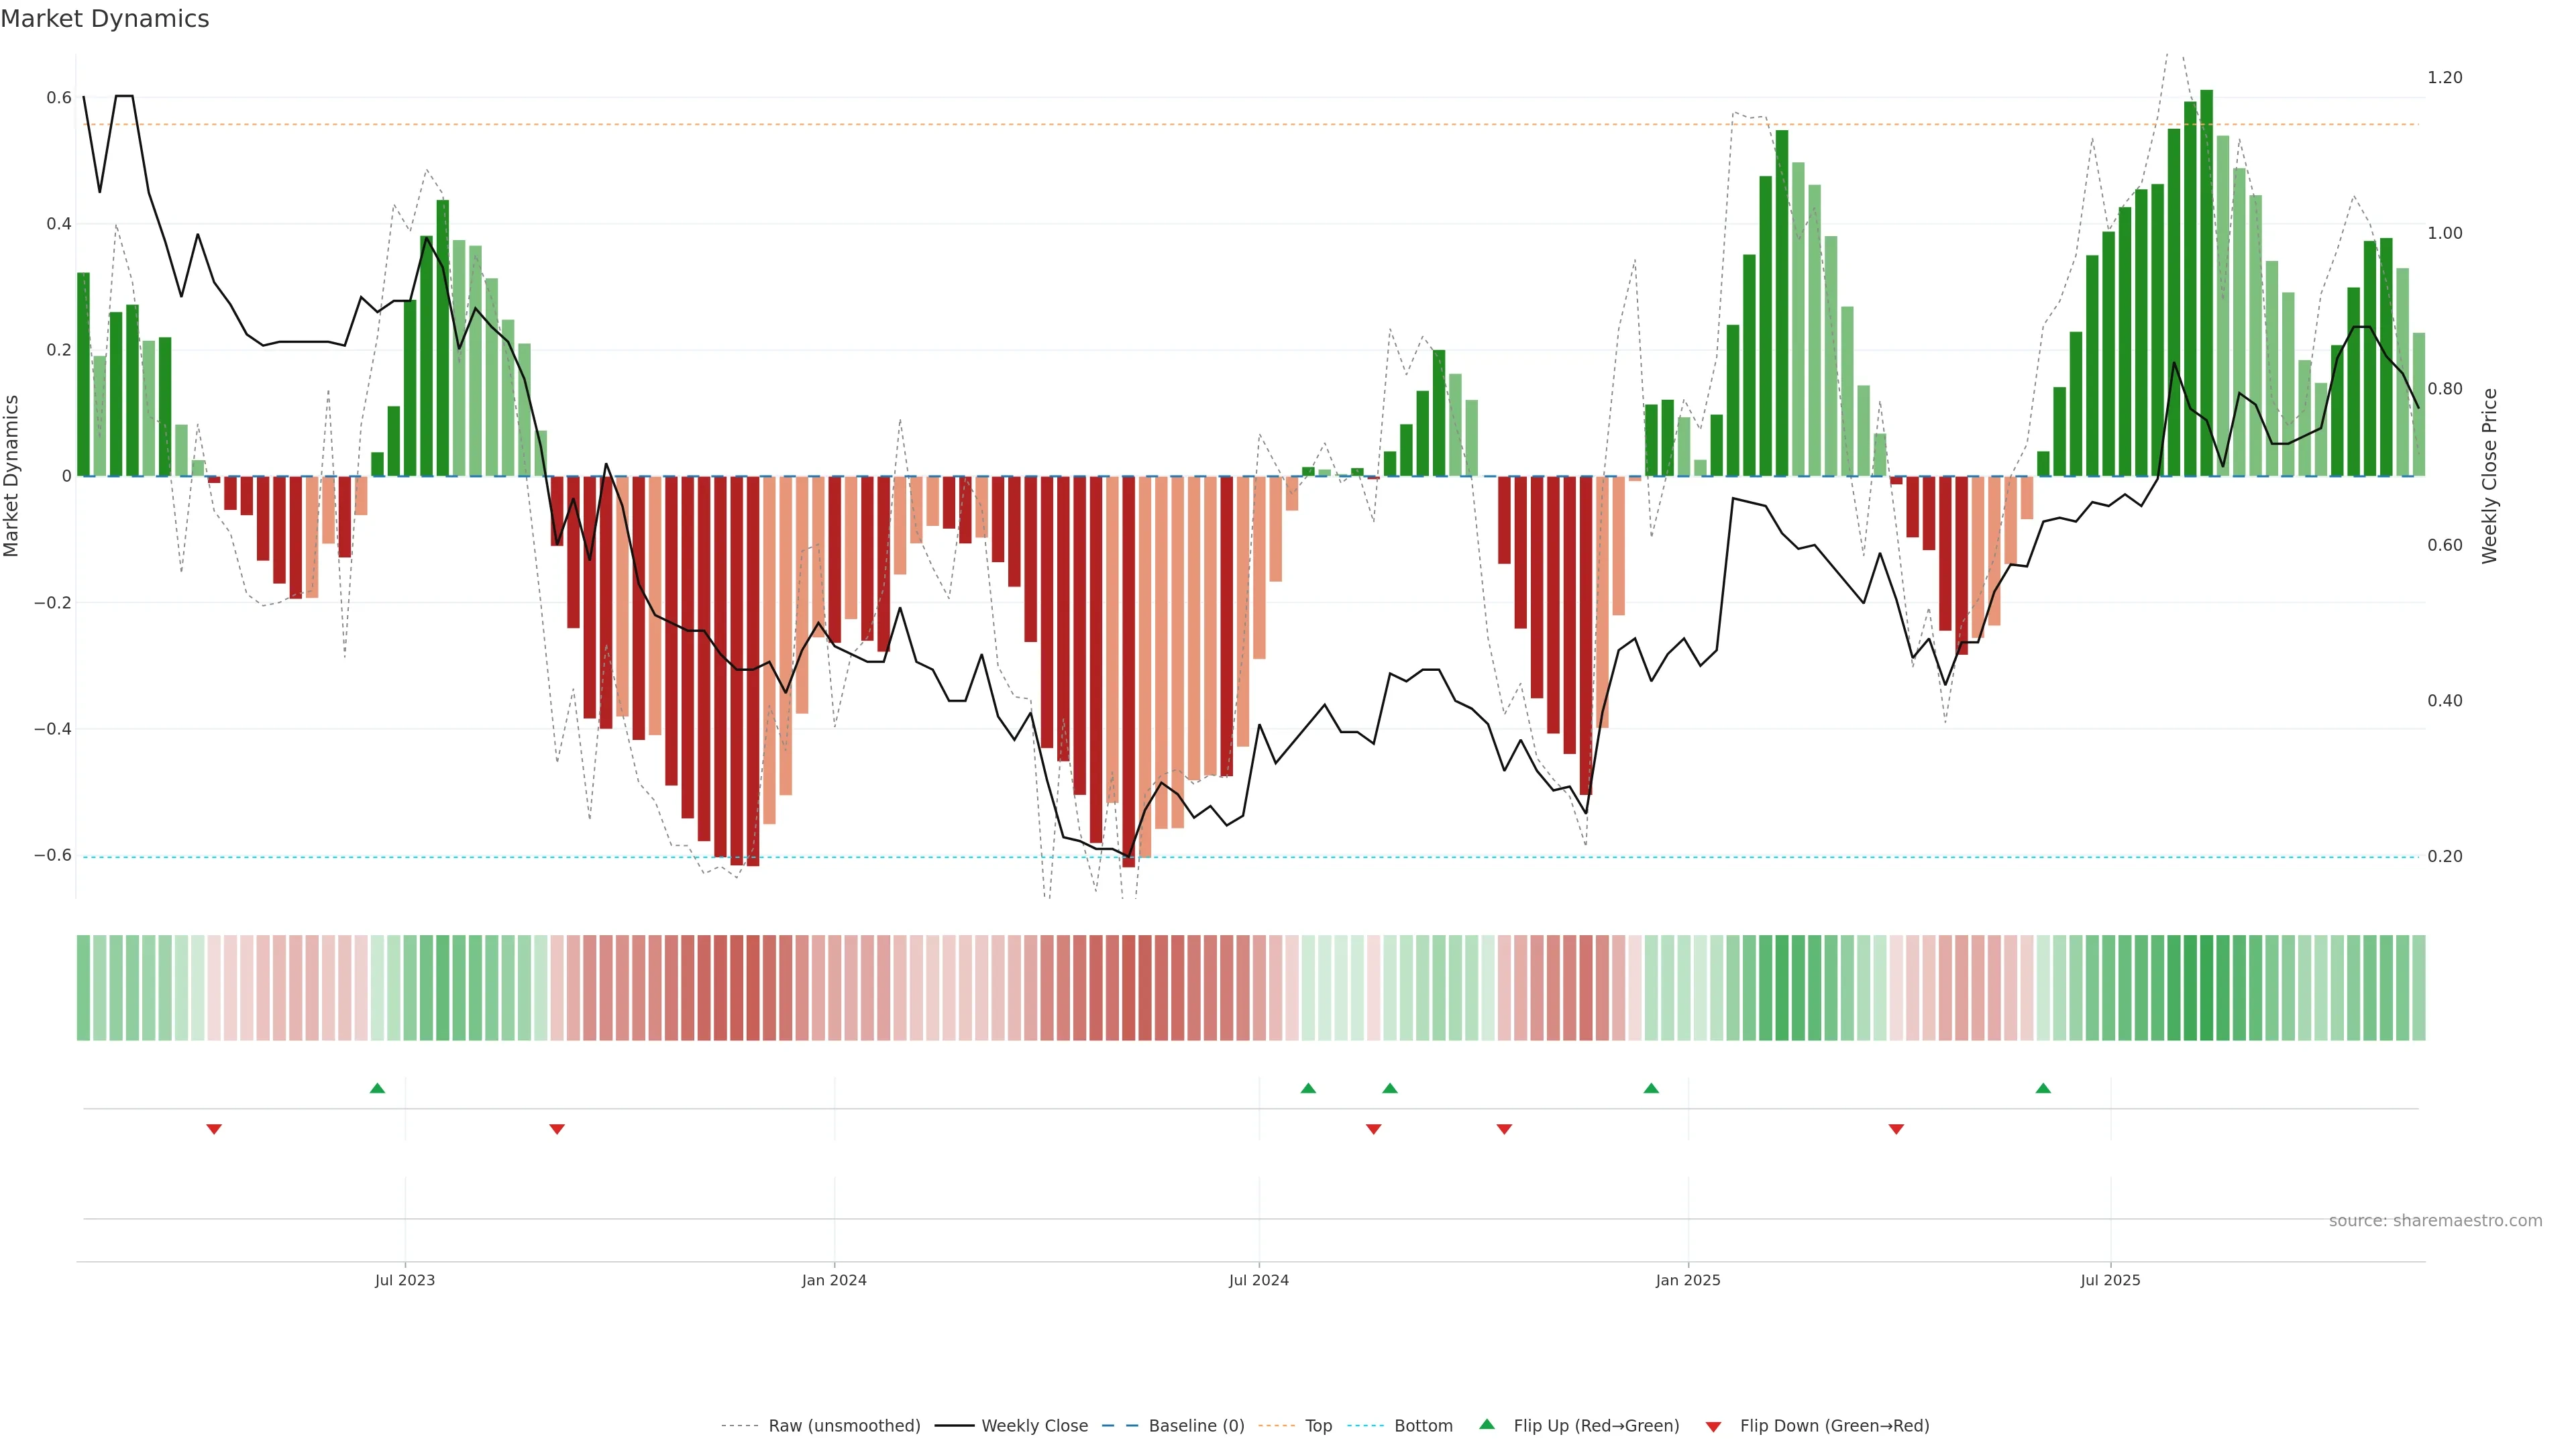Click the Flip Down triangle legend icon
The image size is (2576, 1449).
click(1713, 1426)
